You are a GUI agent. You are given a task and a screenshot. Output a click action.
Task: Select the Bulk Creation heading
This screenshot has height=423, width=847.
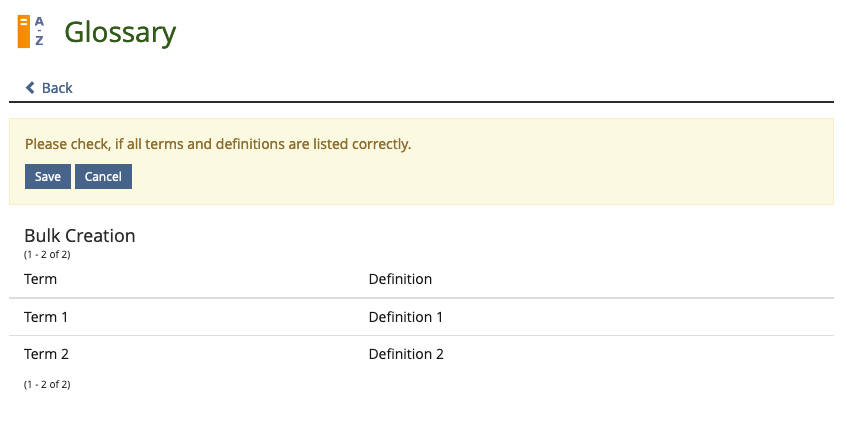[80, 236]
